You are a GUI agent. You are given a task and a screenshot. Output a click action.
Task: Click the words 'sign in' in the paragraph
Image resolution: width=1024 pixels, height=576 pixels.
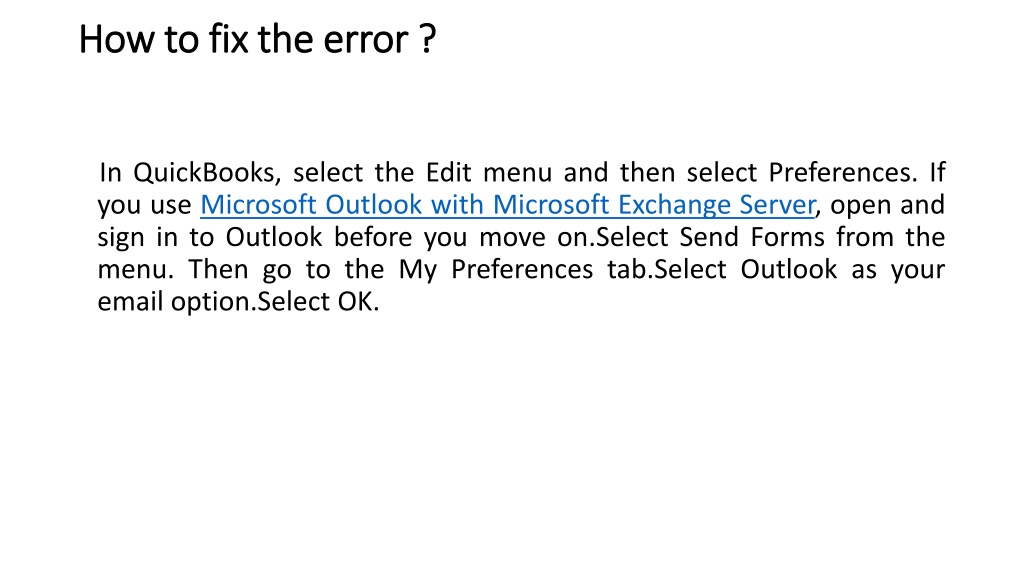click(x=137, y=238)
